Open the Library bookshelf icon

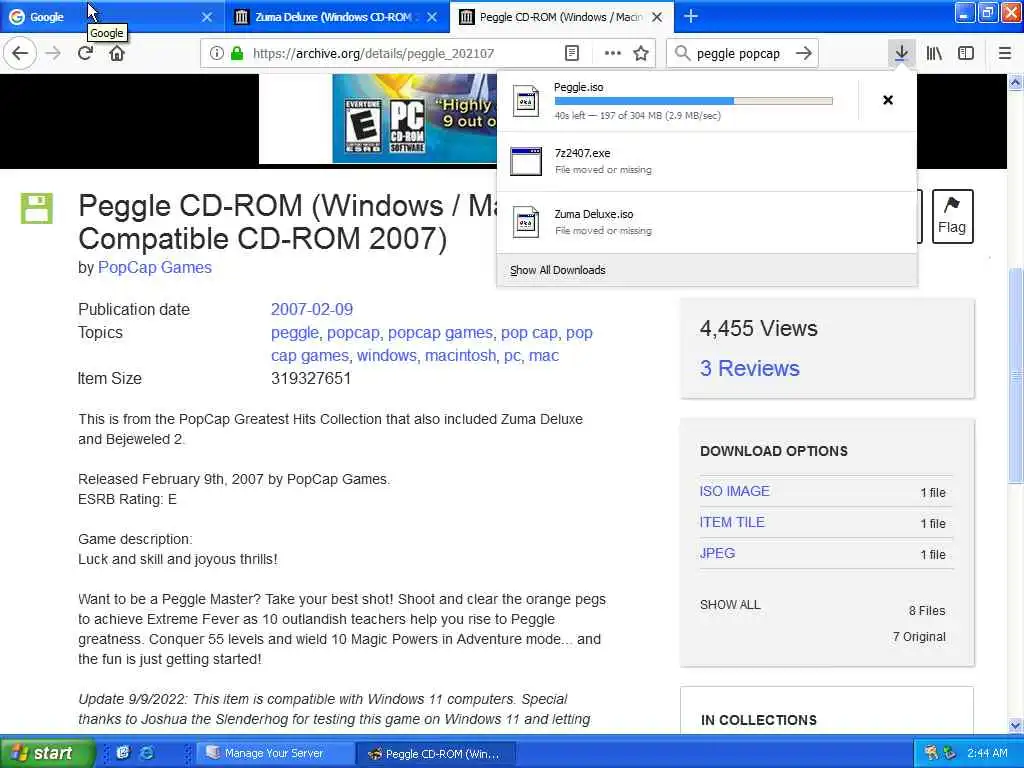click(x=934, y=53)
